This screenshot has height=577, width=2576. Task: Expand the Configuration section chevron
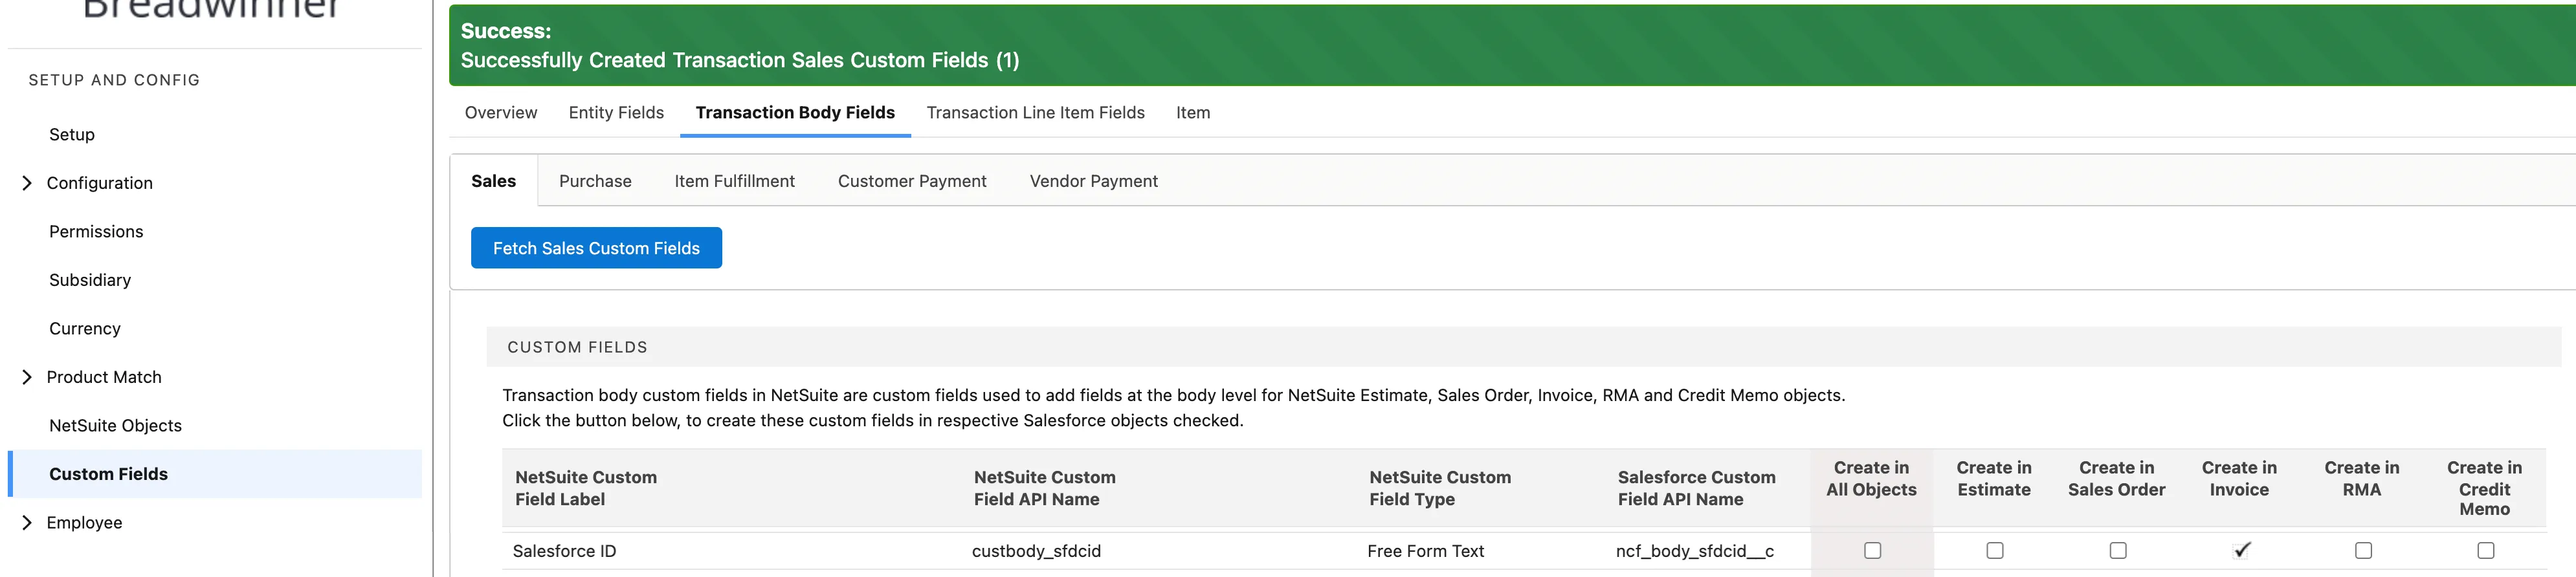[x=27, y=183]
